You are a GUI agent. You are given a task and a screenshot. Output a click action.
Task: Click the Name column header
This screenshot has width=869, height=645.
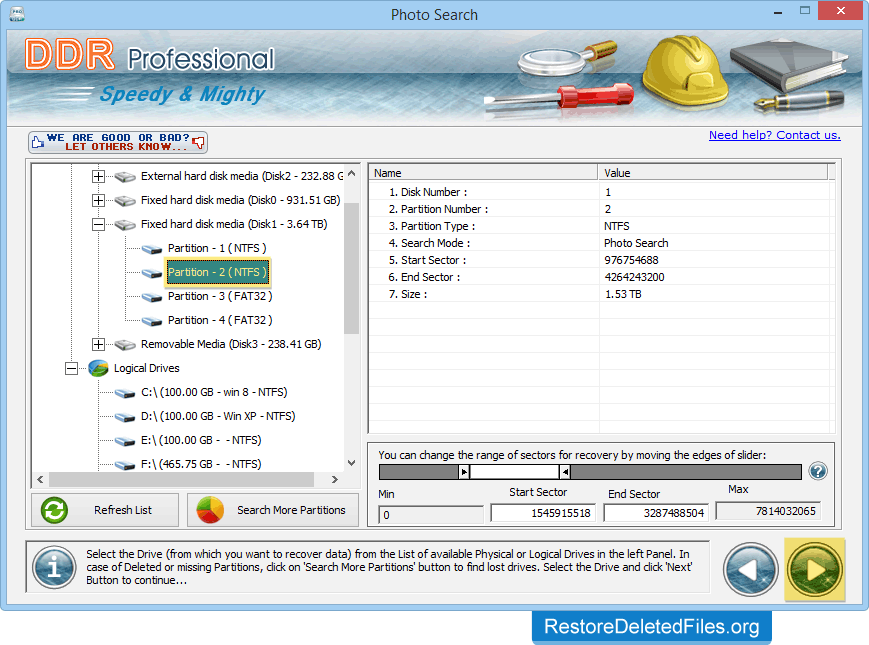tap(483, 173)
